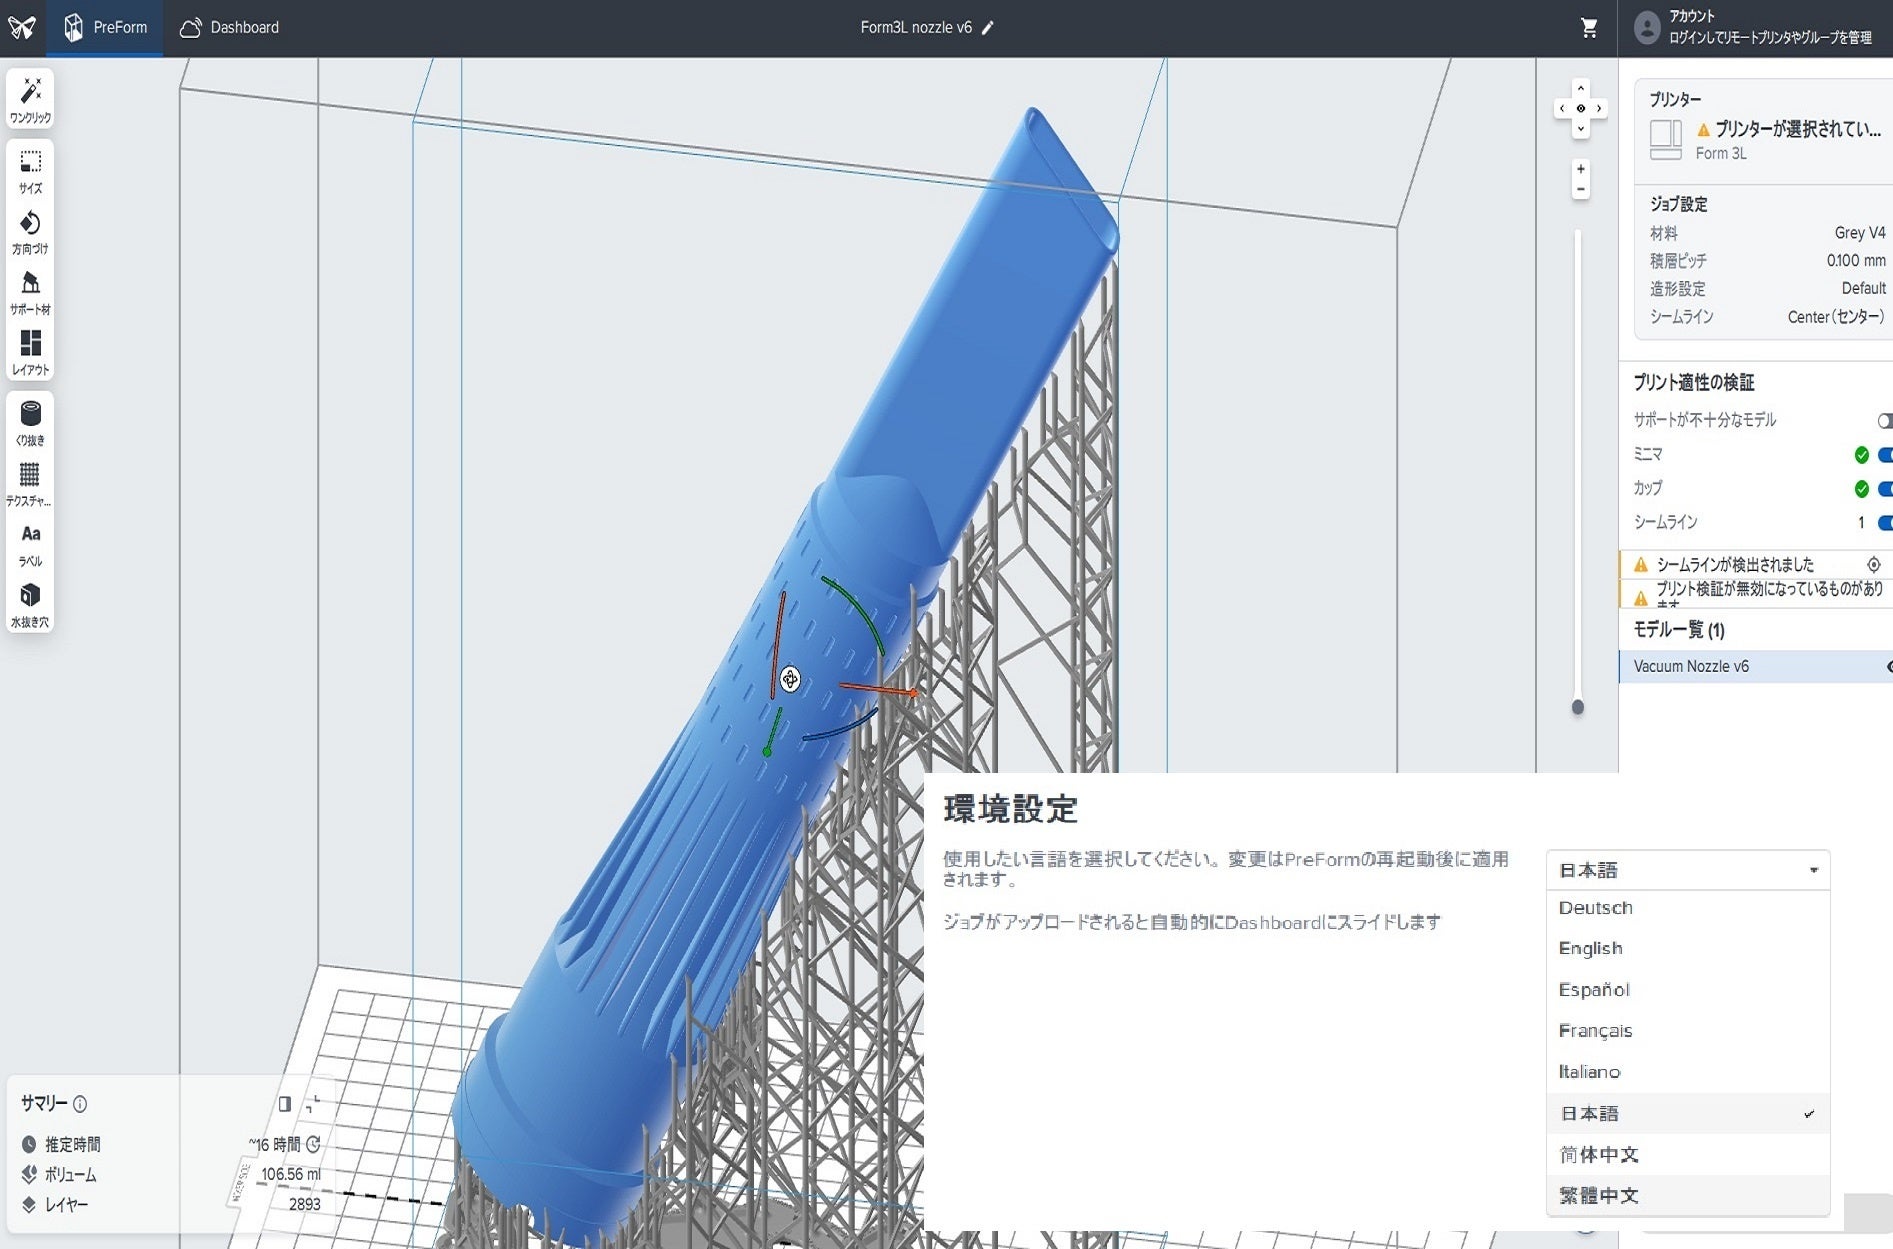The width and height of the screenshot is (1893, 1249).
Task: Edit the job name with pencil icon
Action: point(988,28)
